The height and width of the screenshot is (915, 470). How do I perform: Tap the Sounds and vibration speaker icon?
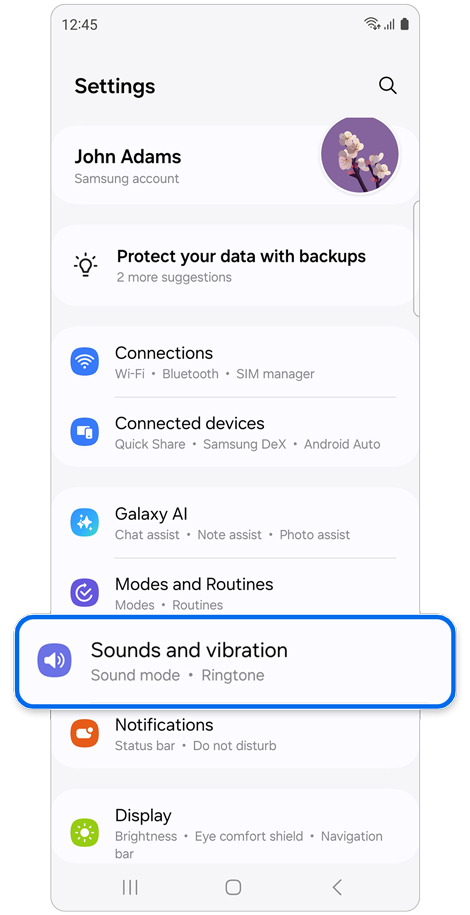click(54, 661)
